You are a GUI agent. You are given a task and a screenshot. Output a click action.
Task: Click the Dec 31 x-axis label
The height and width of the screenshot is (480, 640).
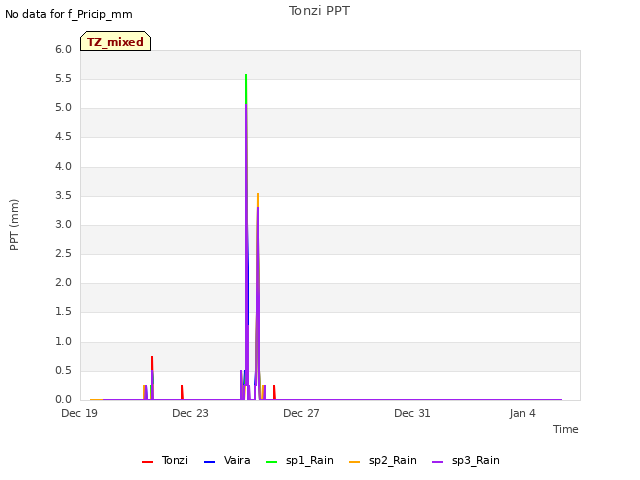(x=412, y=413)
